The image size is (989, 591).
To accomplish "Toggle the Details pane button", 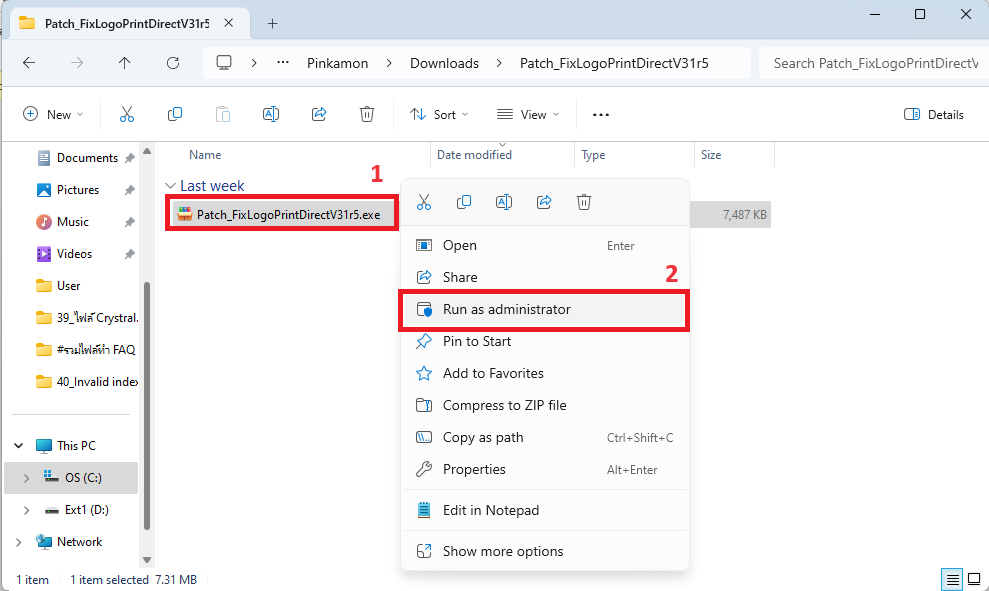I will (x=933, y=115).
